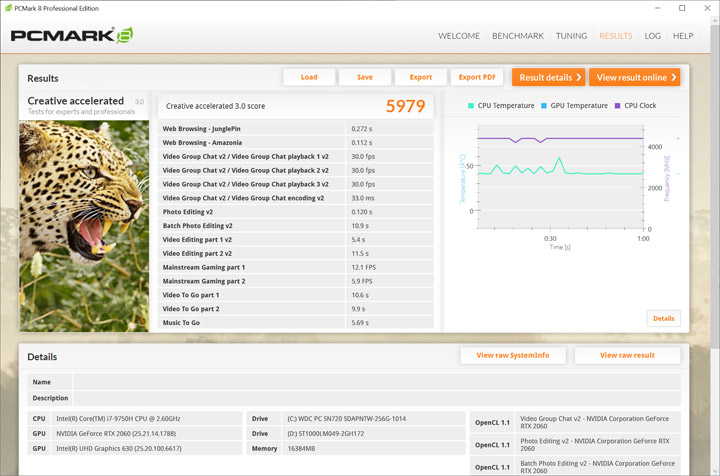Image resolution: width=720 pixels, height=476 pixels.
Task: Select the Music To Go row
Action: (296, 323)
